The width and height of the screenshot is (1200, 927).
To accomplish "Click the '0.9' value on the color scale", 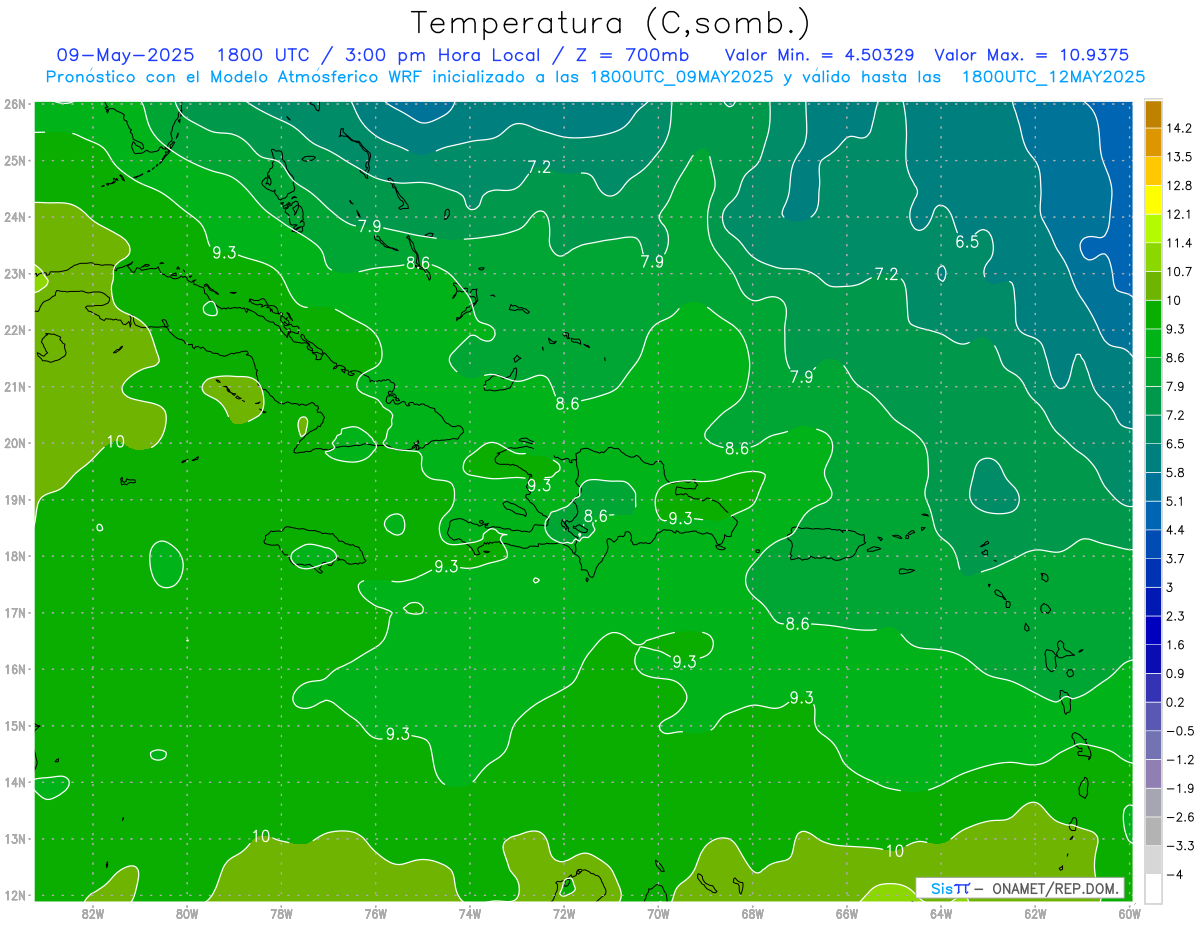I will point(1176,673).
